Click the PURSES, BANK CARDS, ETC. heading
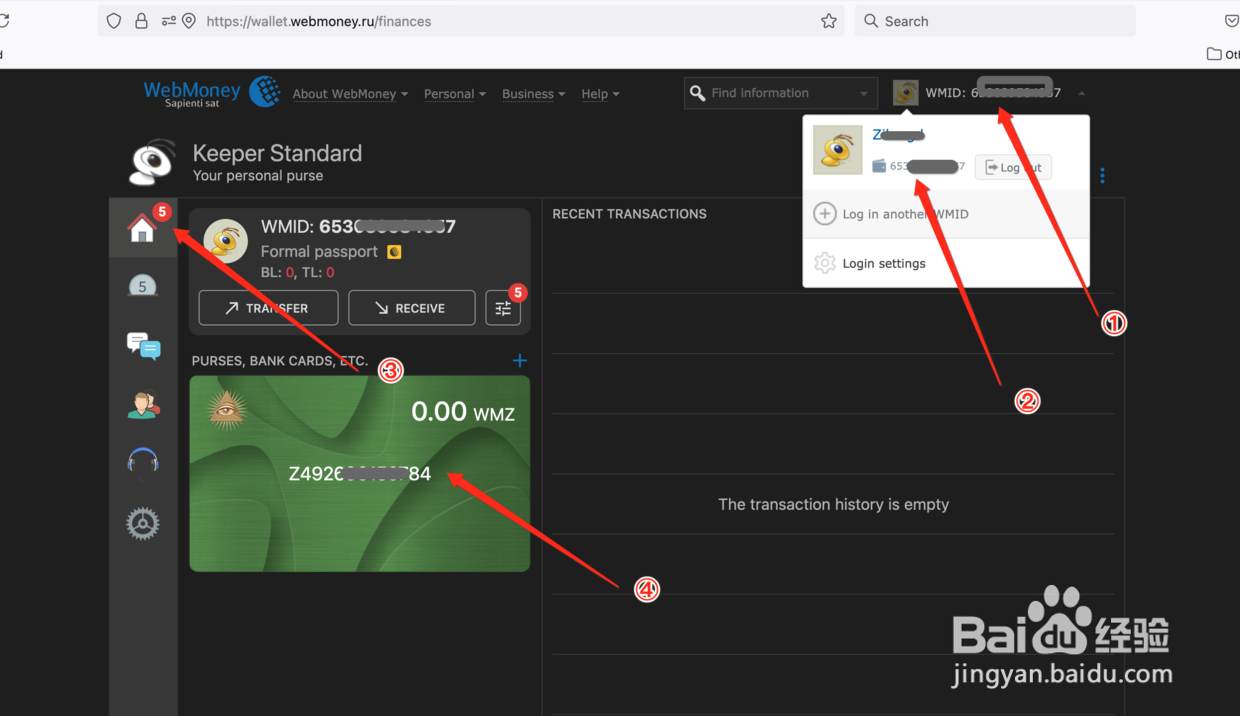This screenshot has height=716, width=1240. (280, 361)
